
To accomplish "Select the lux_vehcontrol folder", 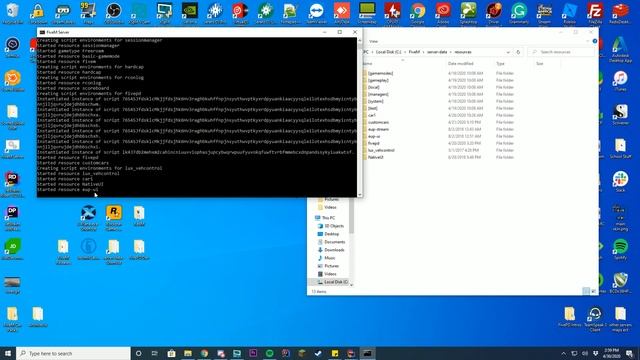I will click(381, 150).
